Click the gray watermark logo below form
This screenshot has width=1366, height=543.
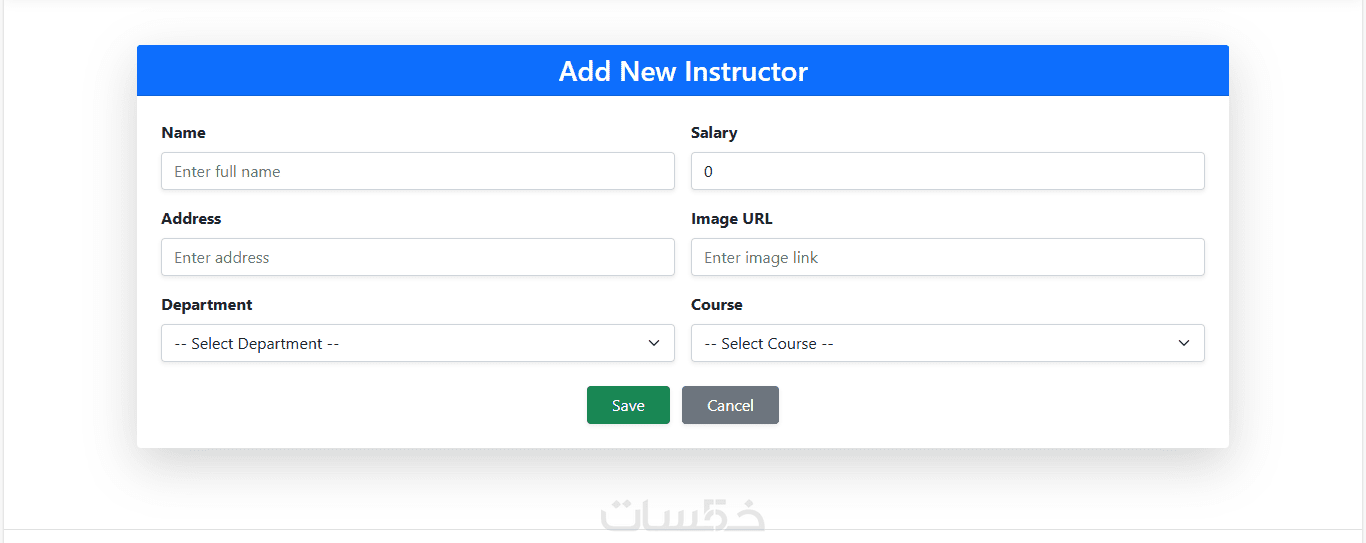click(683, 515)
